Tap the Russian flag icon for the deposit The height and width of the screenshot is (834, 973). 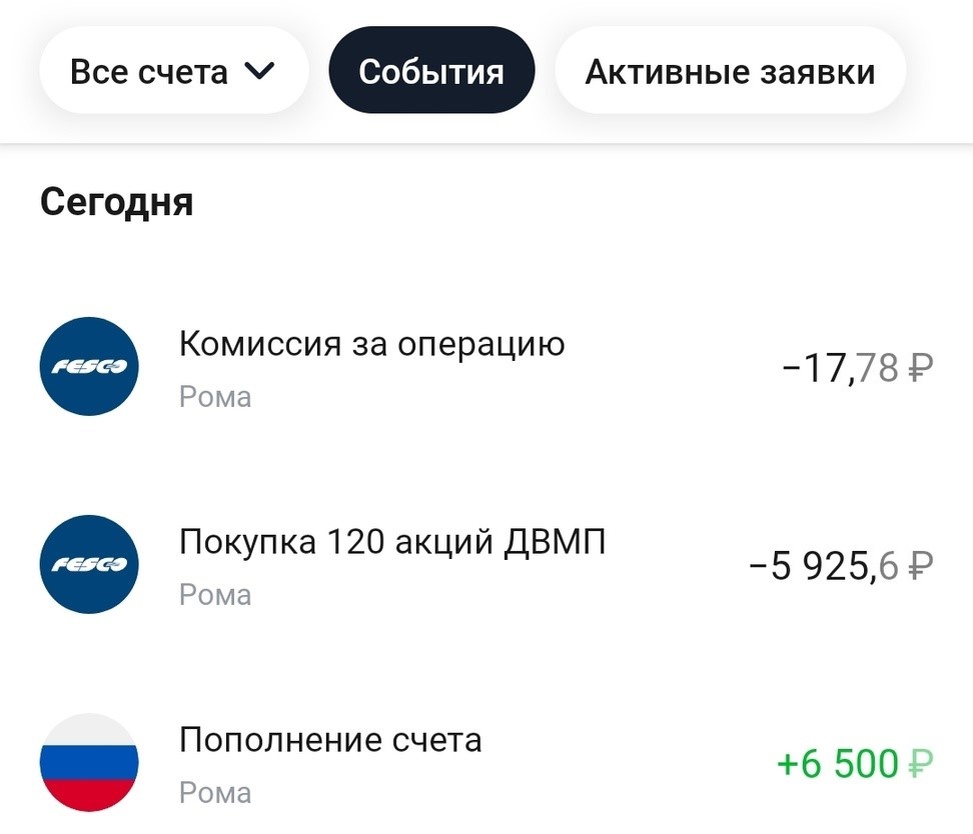click(88, 763)
